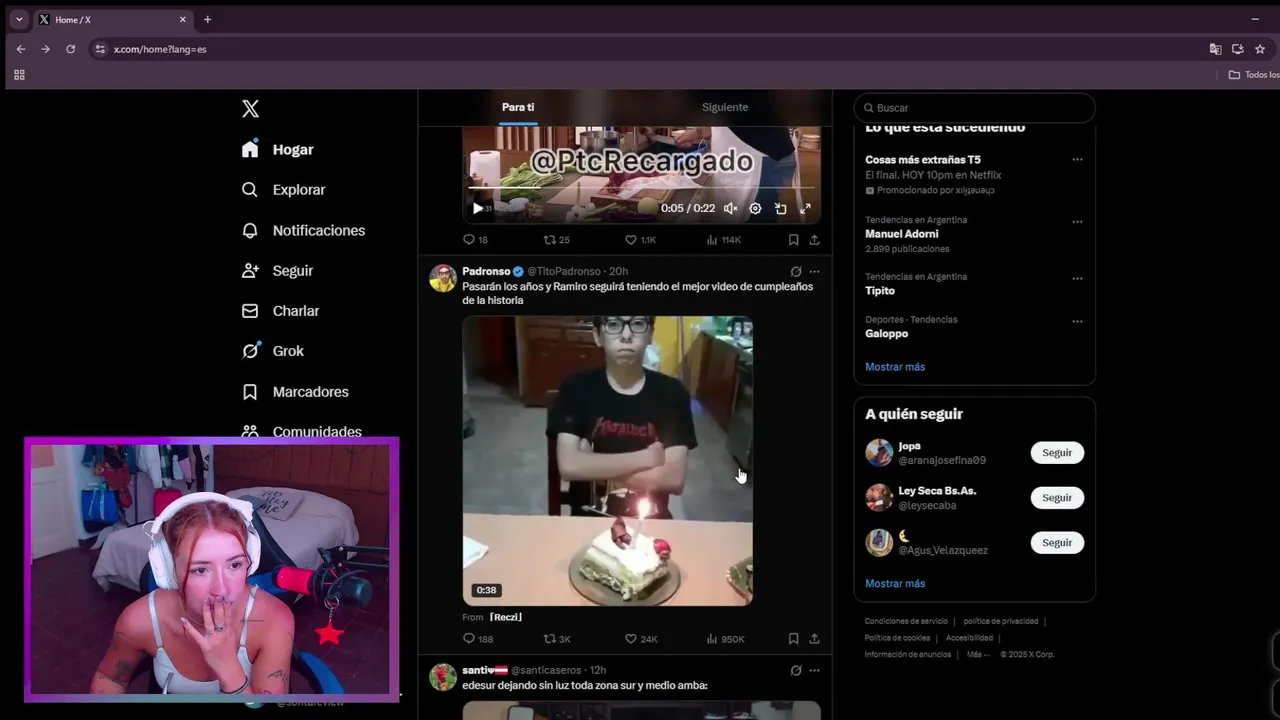Open santi profile avatar

click(x=443, y=677)
